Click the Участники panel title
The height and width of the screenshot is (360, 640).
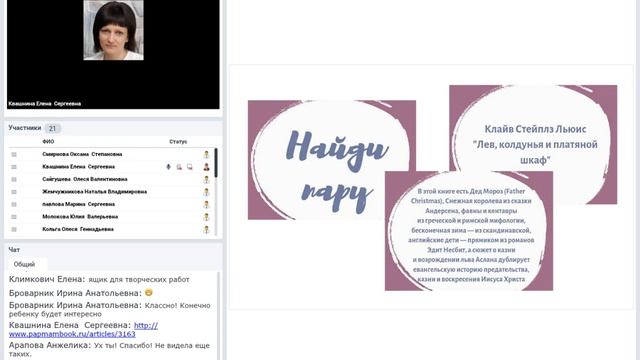25,128
